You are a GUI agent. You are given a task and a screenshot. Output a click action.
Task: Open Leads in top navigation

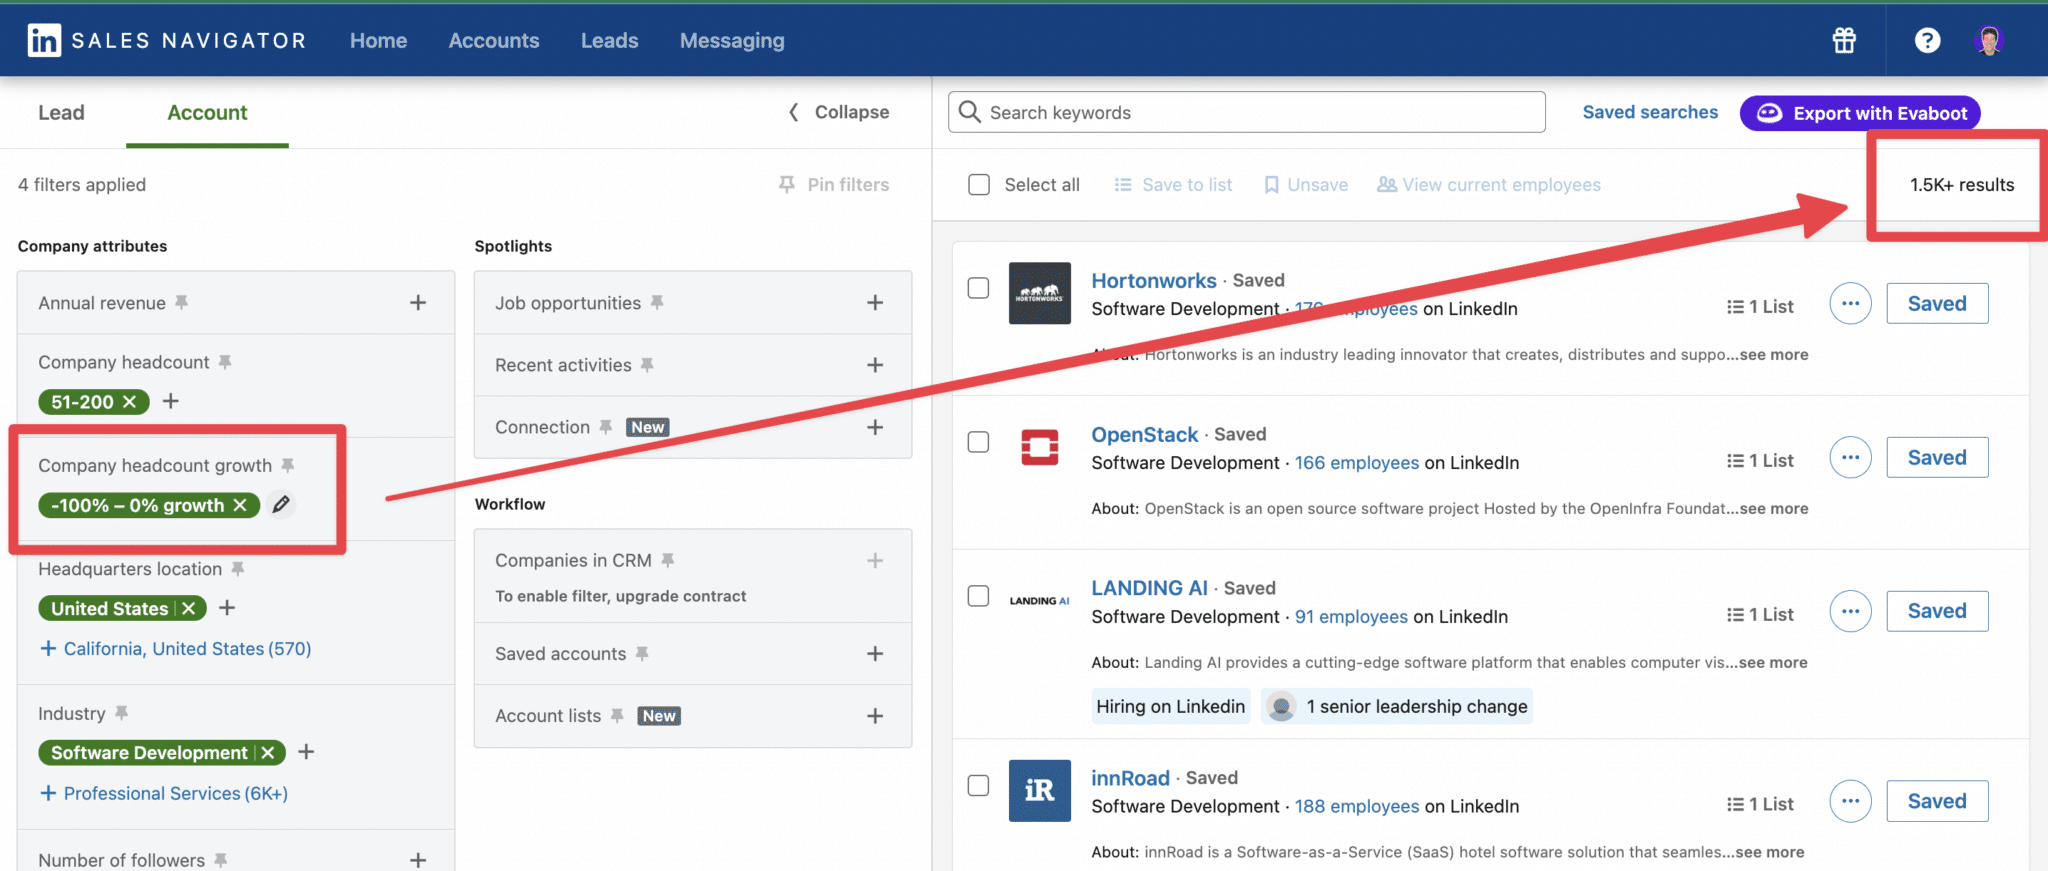(609, 40)
